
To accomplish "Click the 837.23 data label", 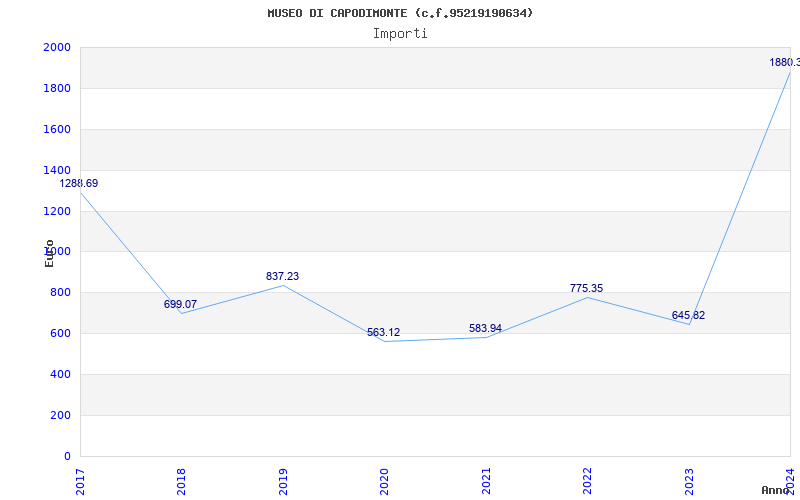I will click(x=282, y=276).
